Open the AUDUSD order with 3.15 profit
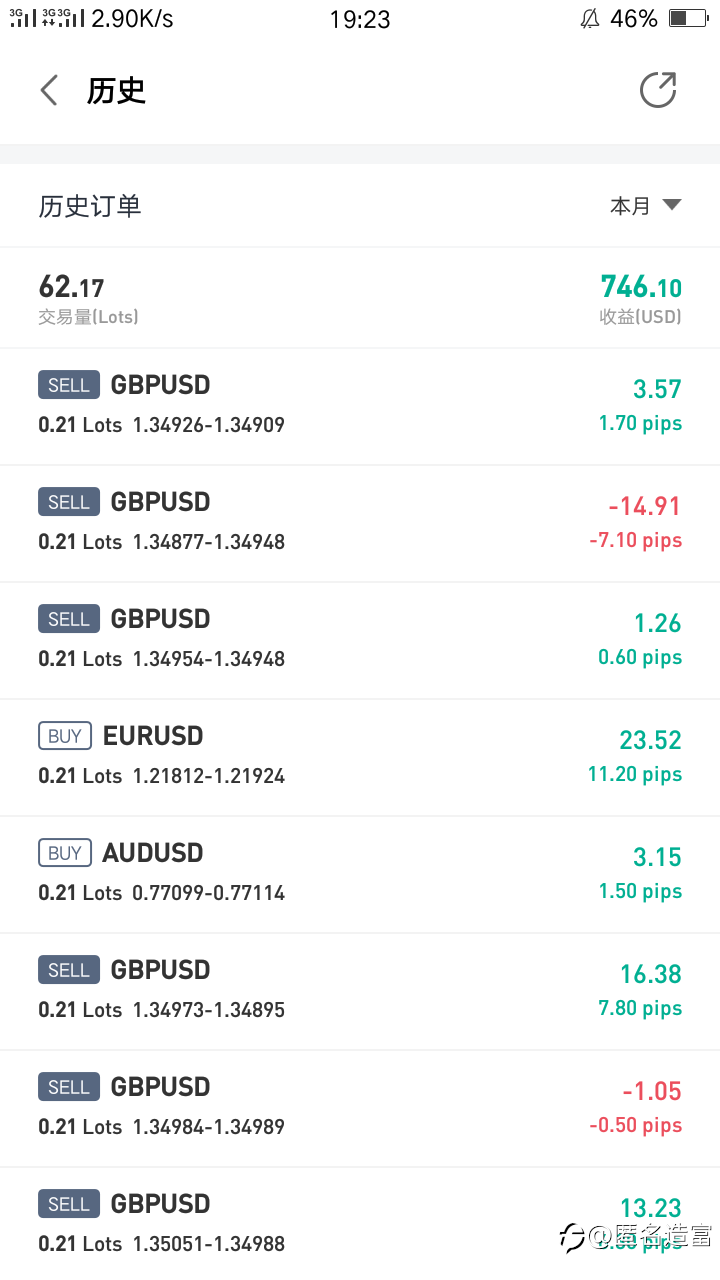 (360, 875)
